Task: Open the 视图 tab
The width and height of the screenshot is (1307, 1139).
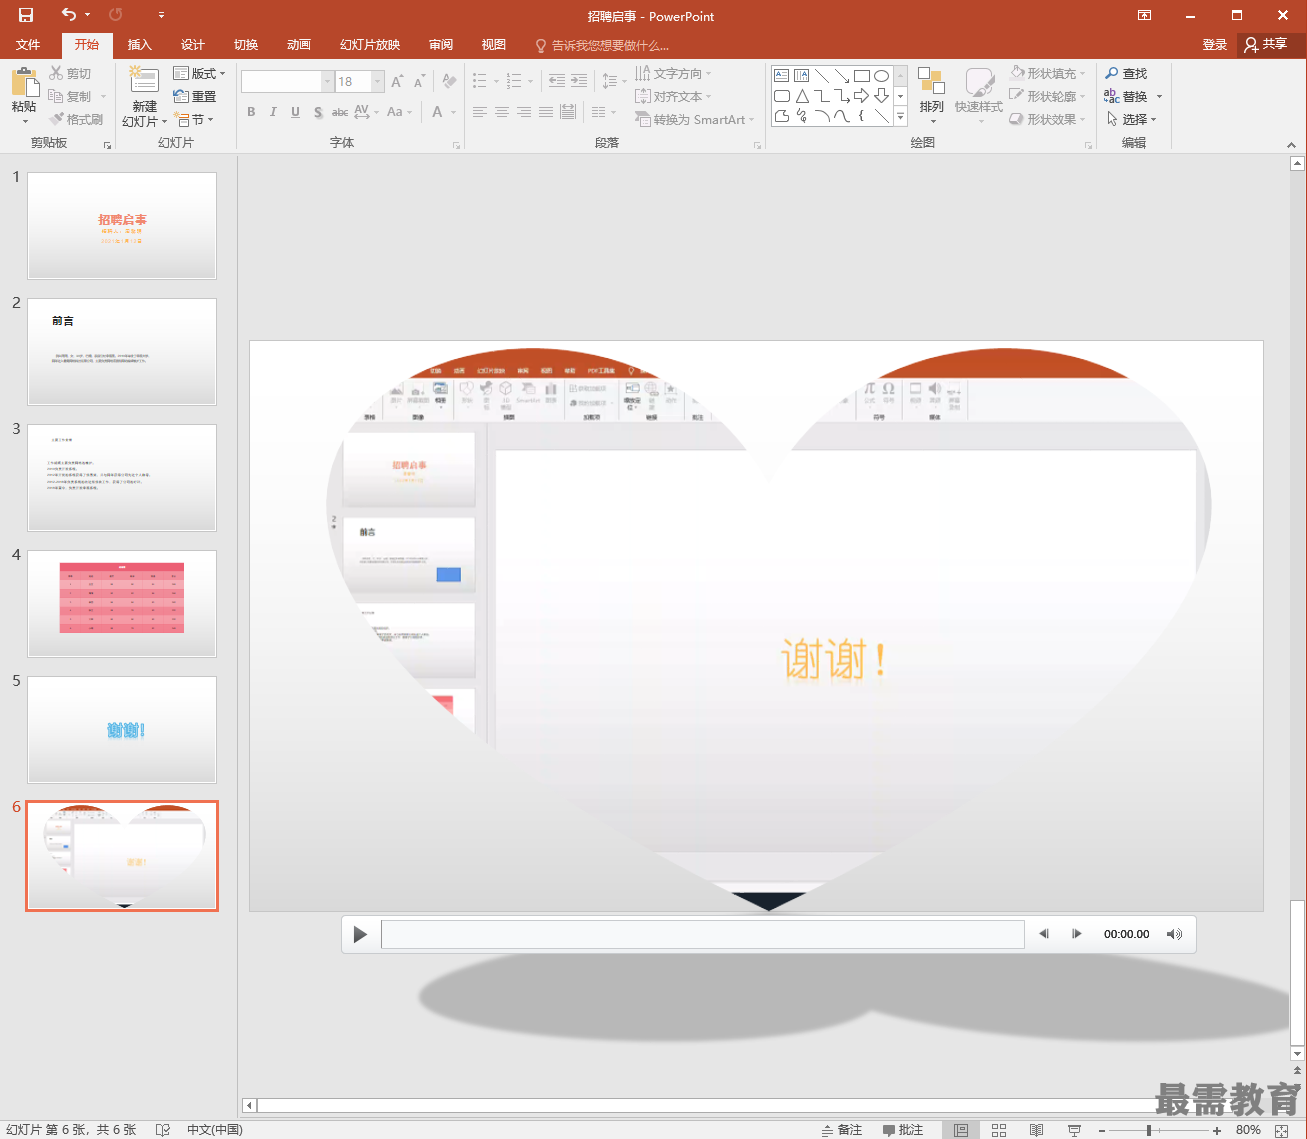Action: [x=494, y=45]
